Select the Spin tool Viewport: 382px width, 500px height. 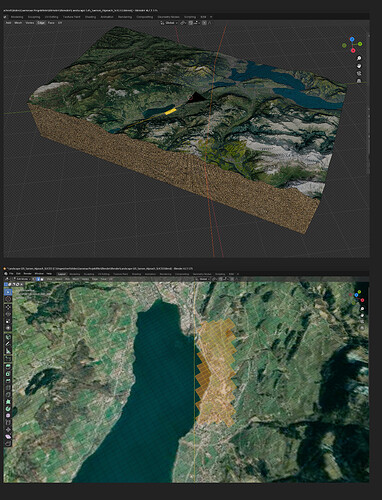pyautogui.click(x=8, y=409)
